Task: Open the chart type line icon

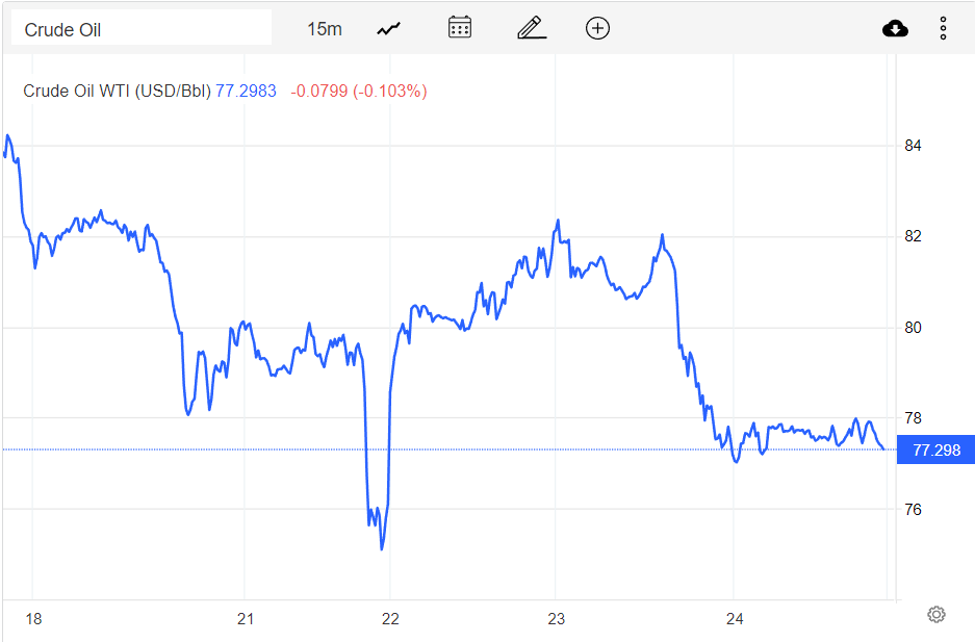Action: point(388,29)
